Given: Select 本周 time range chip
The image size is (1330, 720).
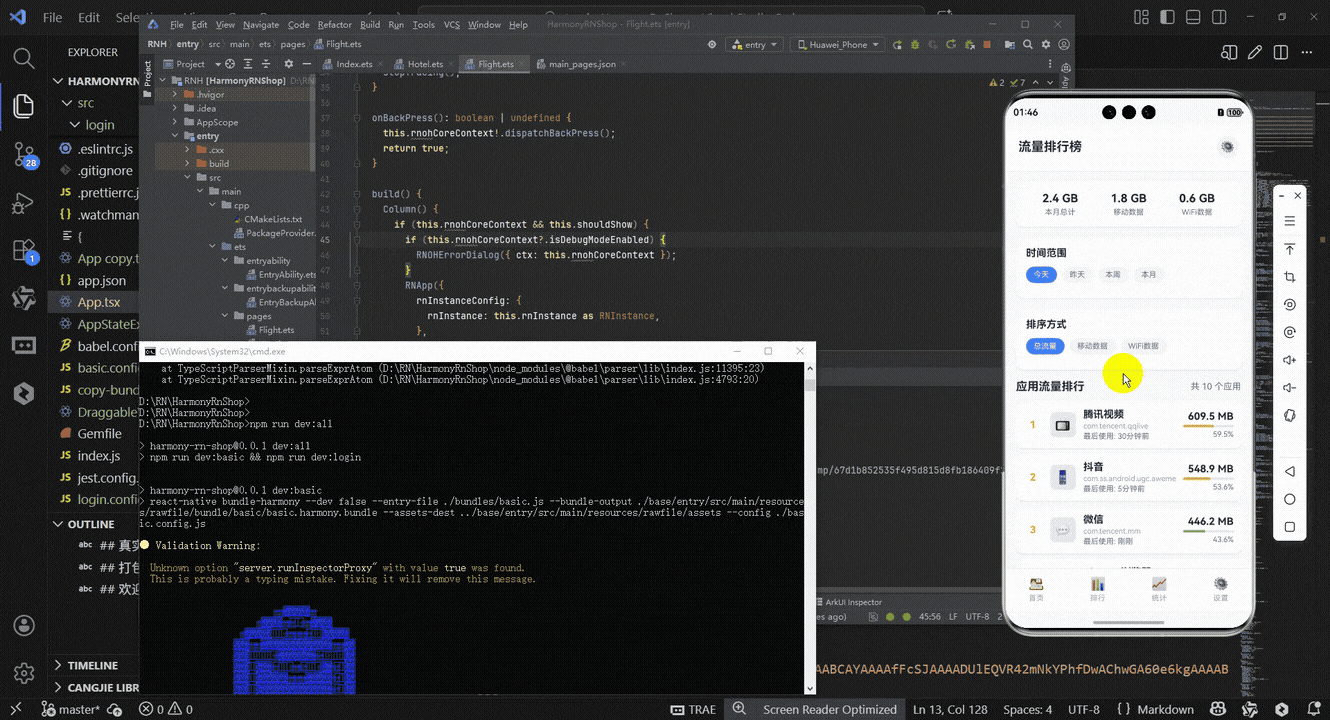Looking at the screenshot, I should pos(1112,274).
